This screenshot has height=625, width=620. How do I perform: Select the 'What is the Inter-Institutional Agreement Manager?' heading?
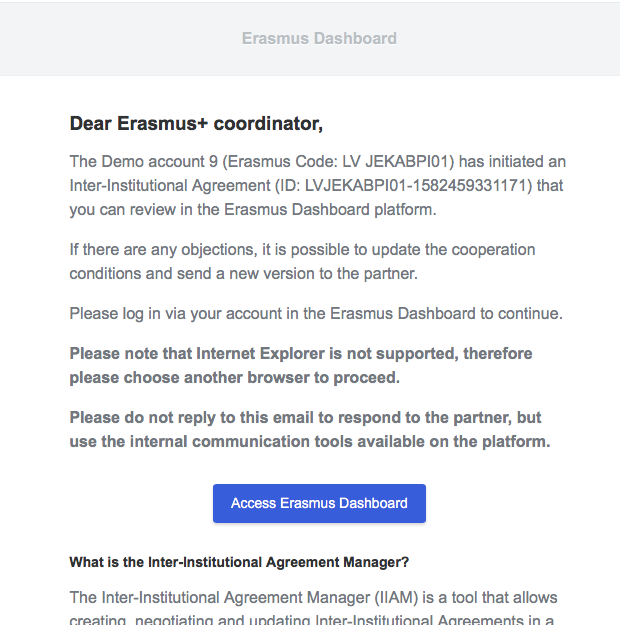coord(239,562)
